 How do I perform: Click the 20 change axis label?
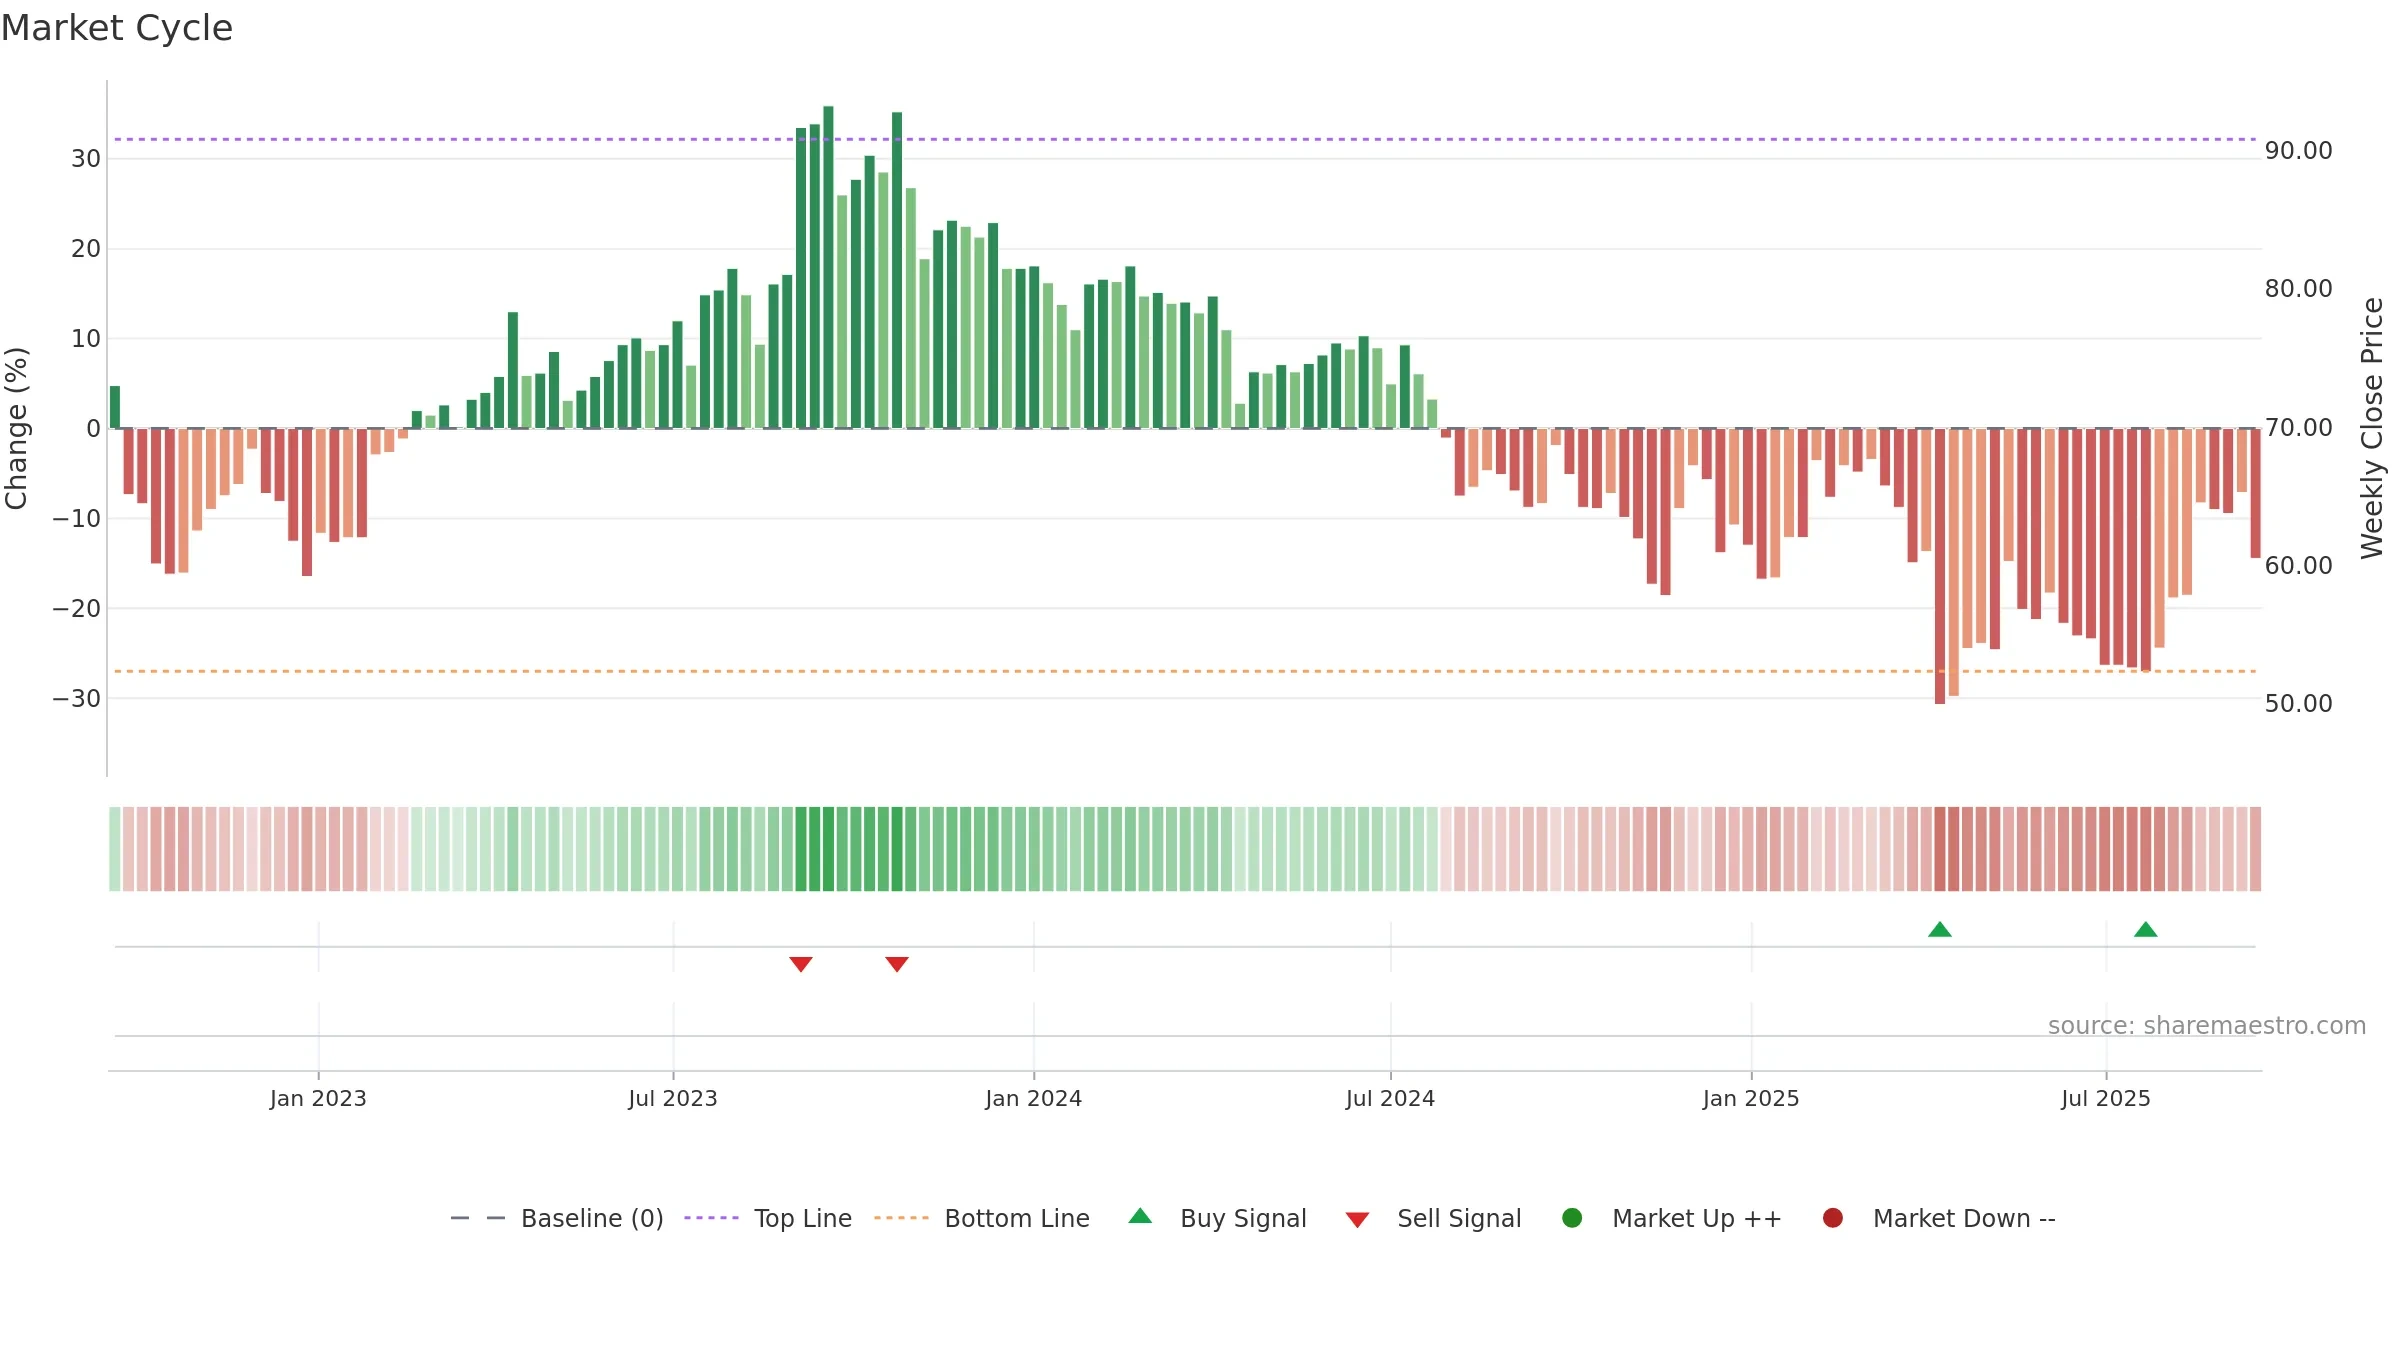click(86, 248)
